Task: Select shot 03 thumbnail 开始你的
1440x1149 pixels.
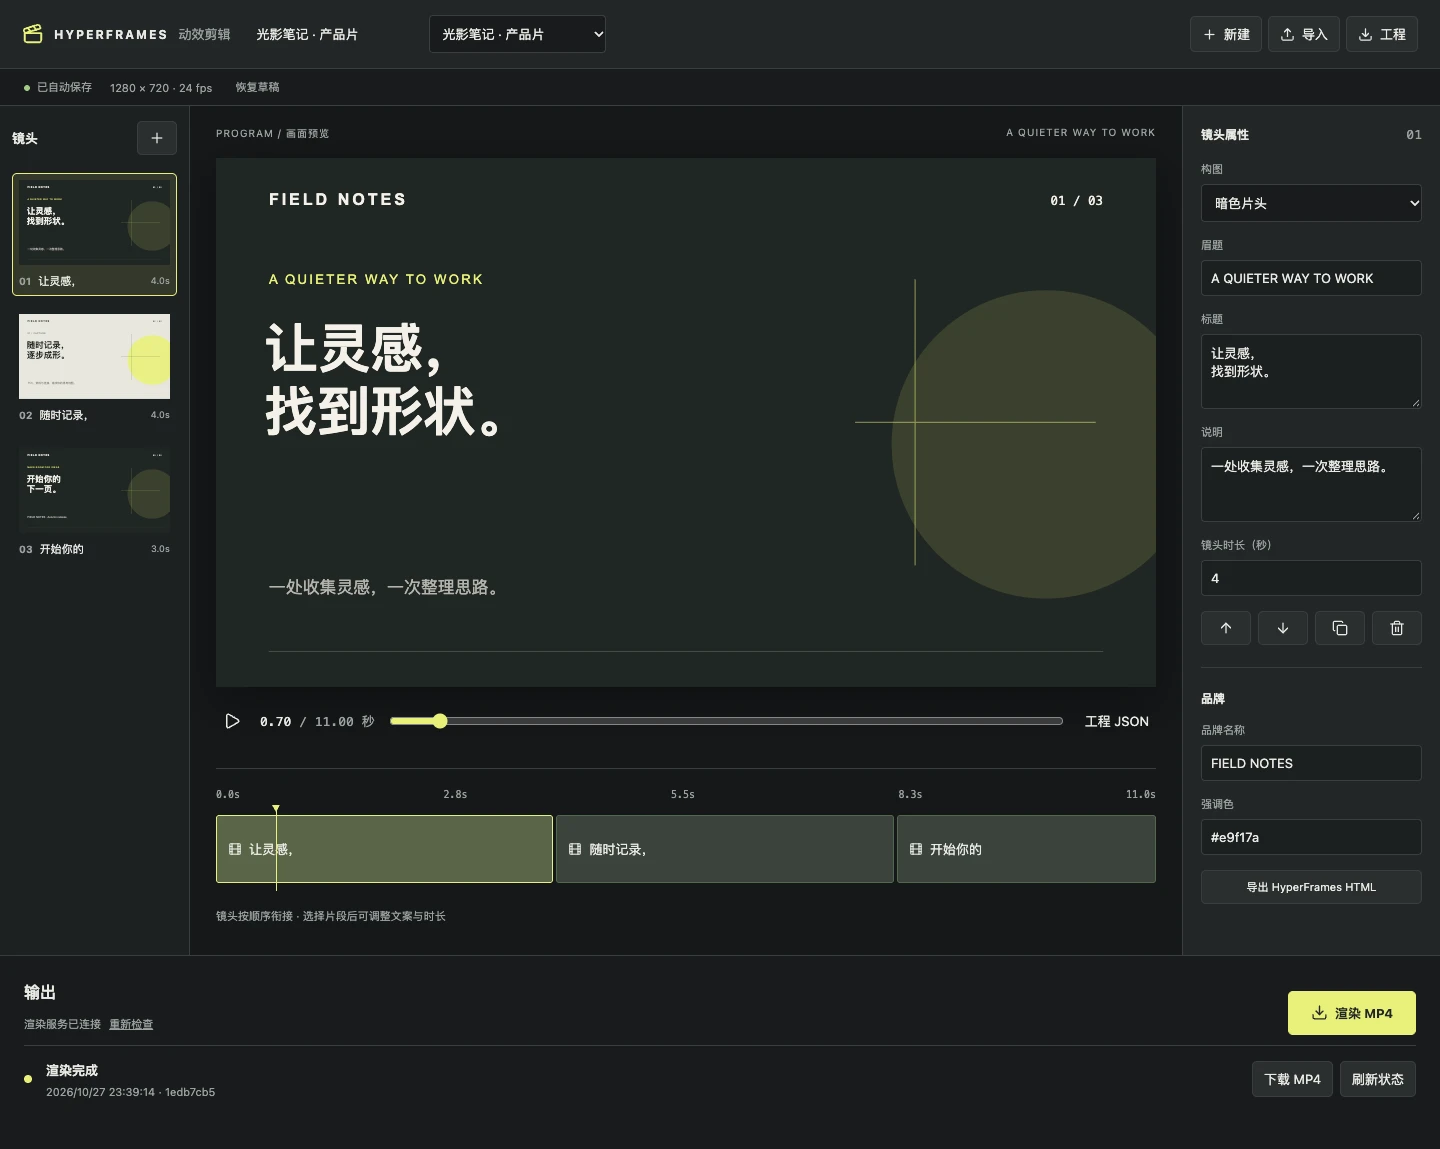Action: (x=94, y=502)
